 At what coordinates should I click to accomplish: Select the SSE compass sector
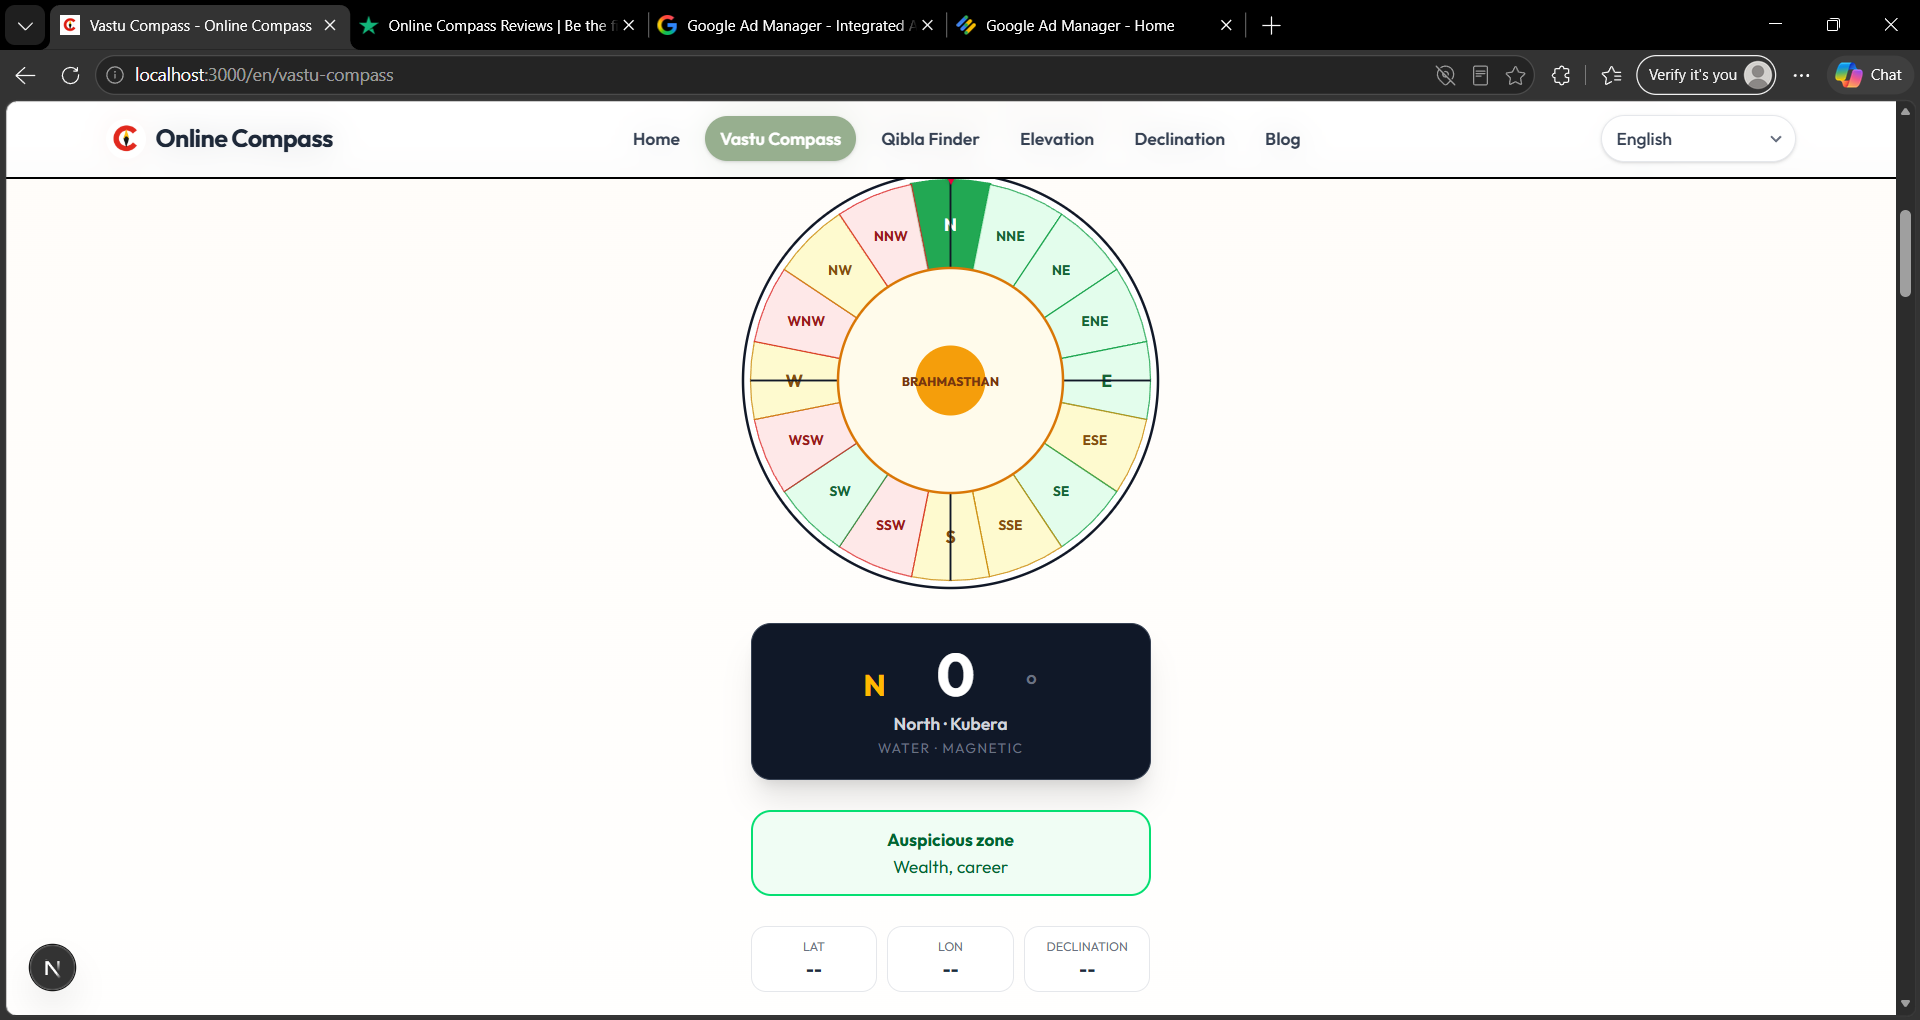[x=1010, y=525]
